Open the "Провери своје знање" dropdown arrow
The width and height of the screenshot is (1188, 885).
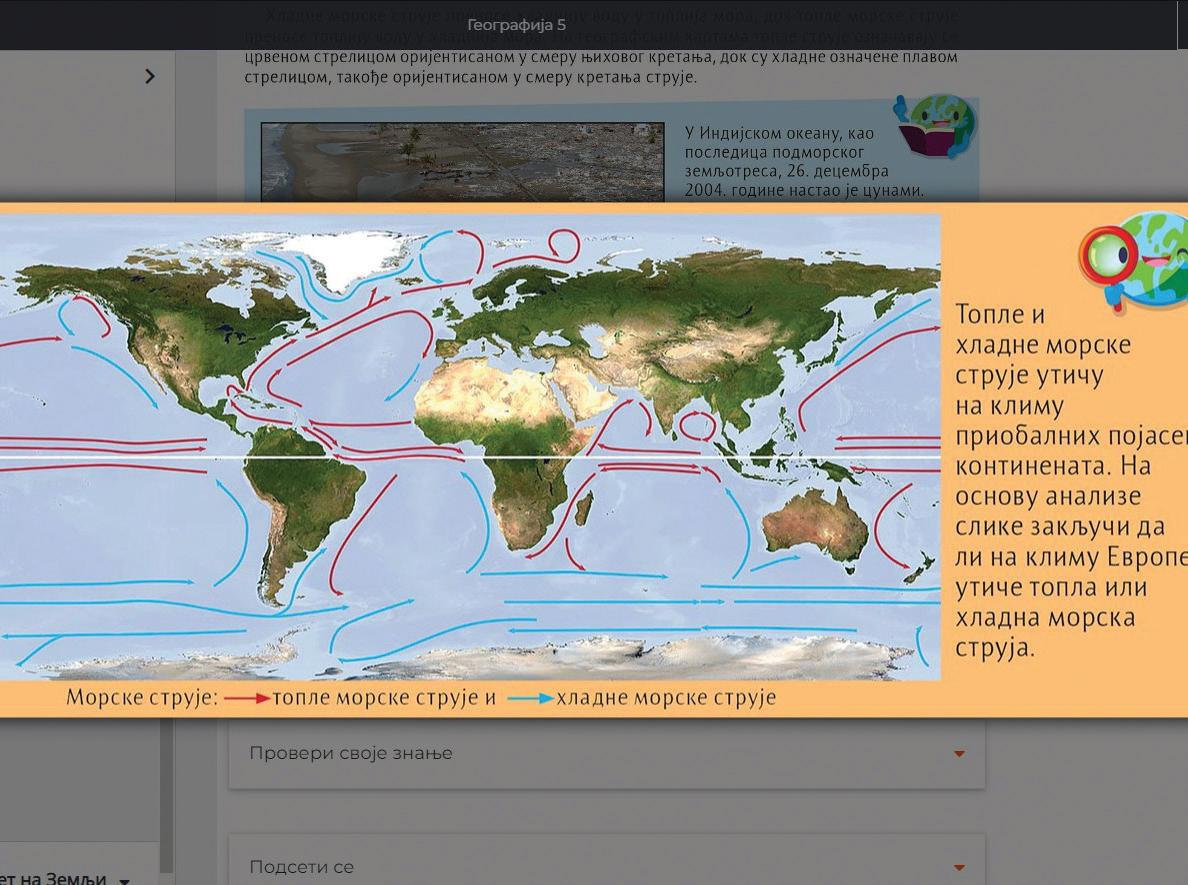(959, 753)
